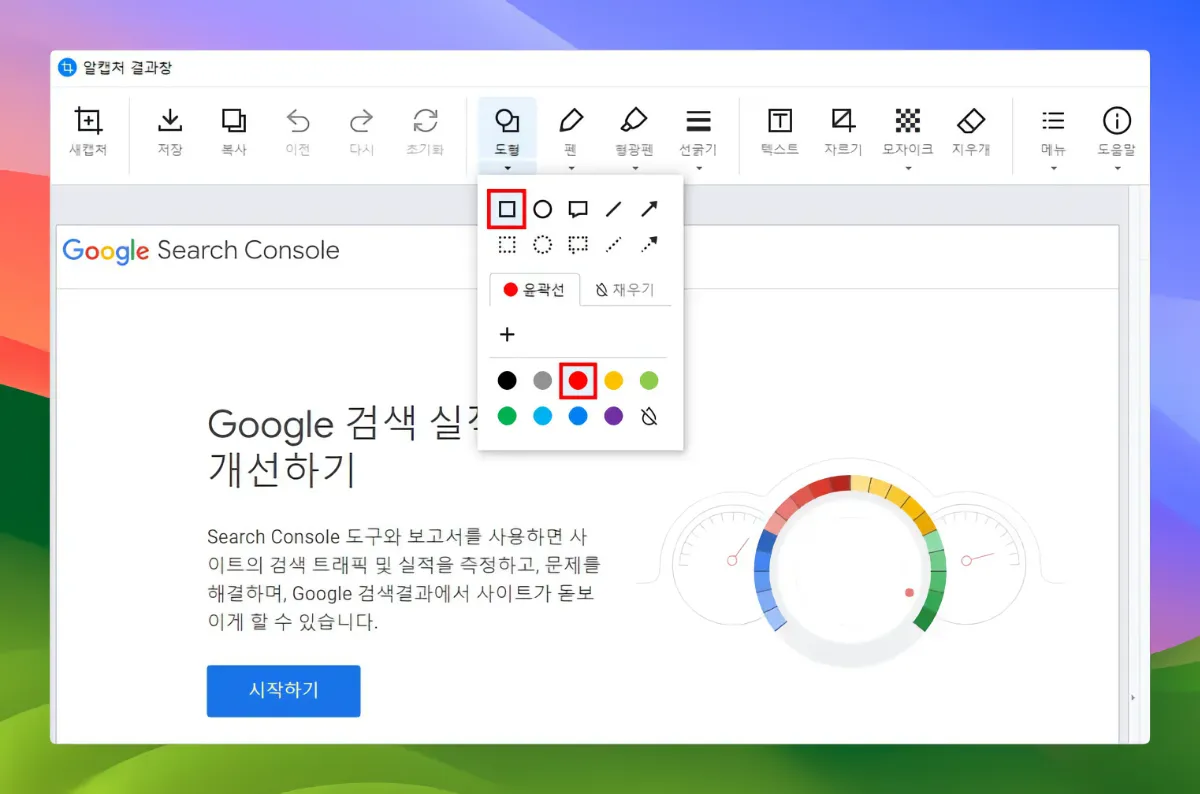Viewport: 1200px width, 794px height.
Task: Open the help (도움말) dropdown
Action: (1117, 131)
